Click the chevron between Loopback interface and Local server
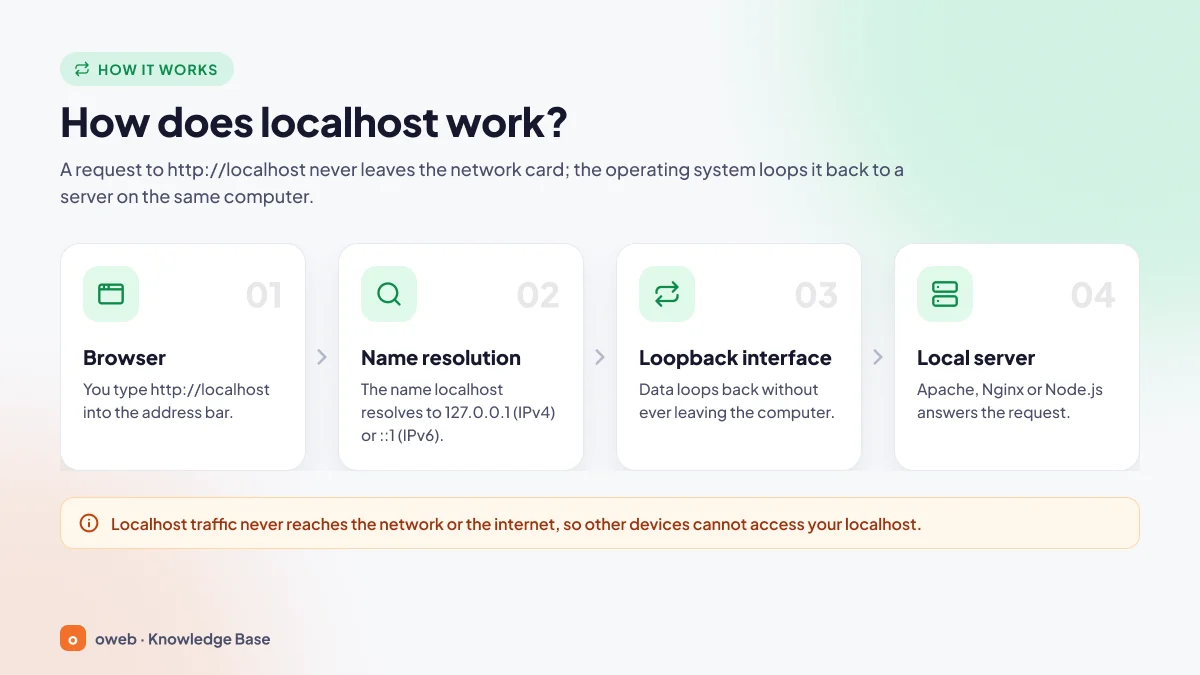The height and width of the screenshot is (675, 1200). tap(878, 357)
